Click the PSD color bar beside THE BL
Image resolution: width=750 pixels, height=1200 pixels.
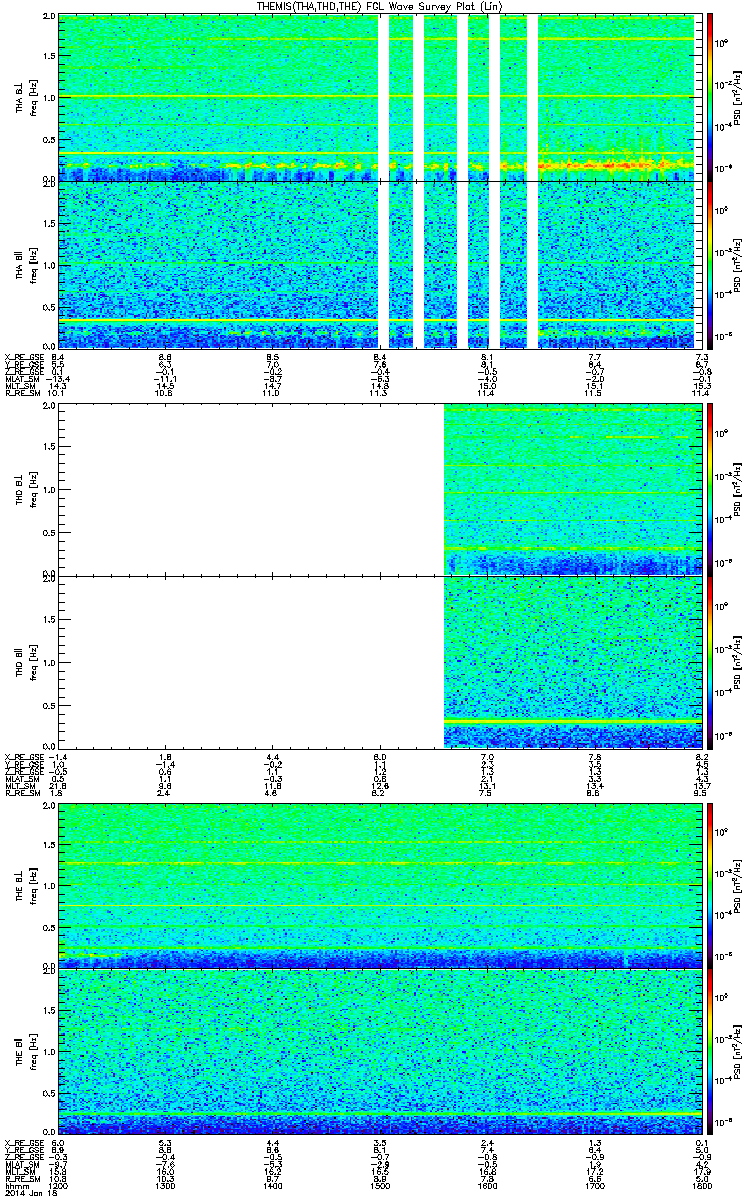point(711,885)
